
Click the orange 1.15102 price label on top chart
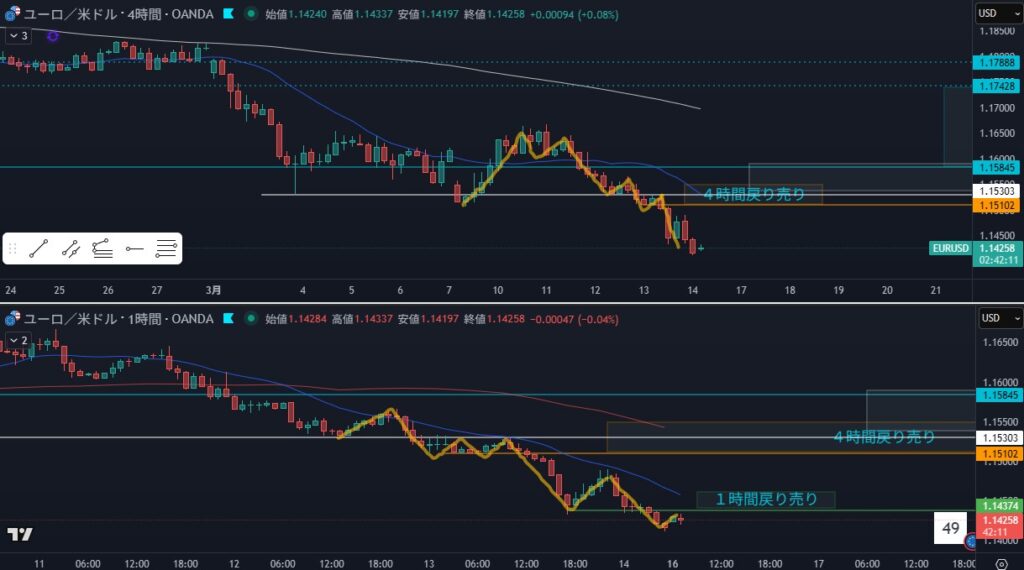997,206
